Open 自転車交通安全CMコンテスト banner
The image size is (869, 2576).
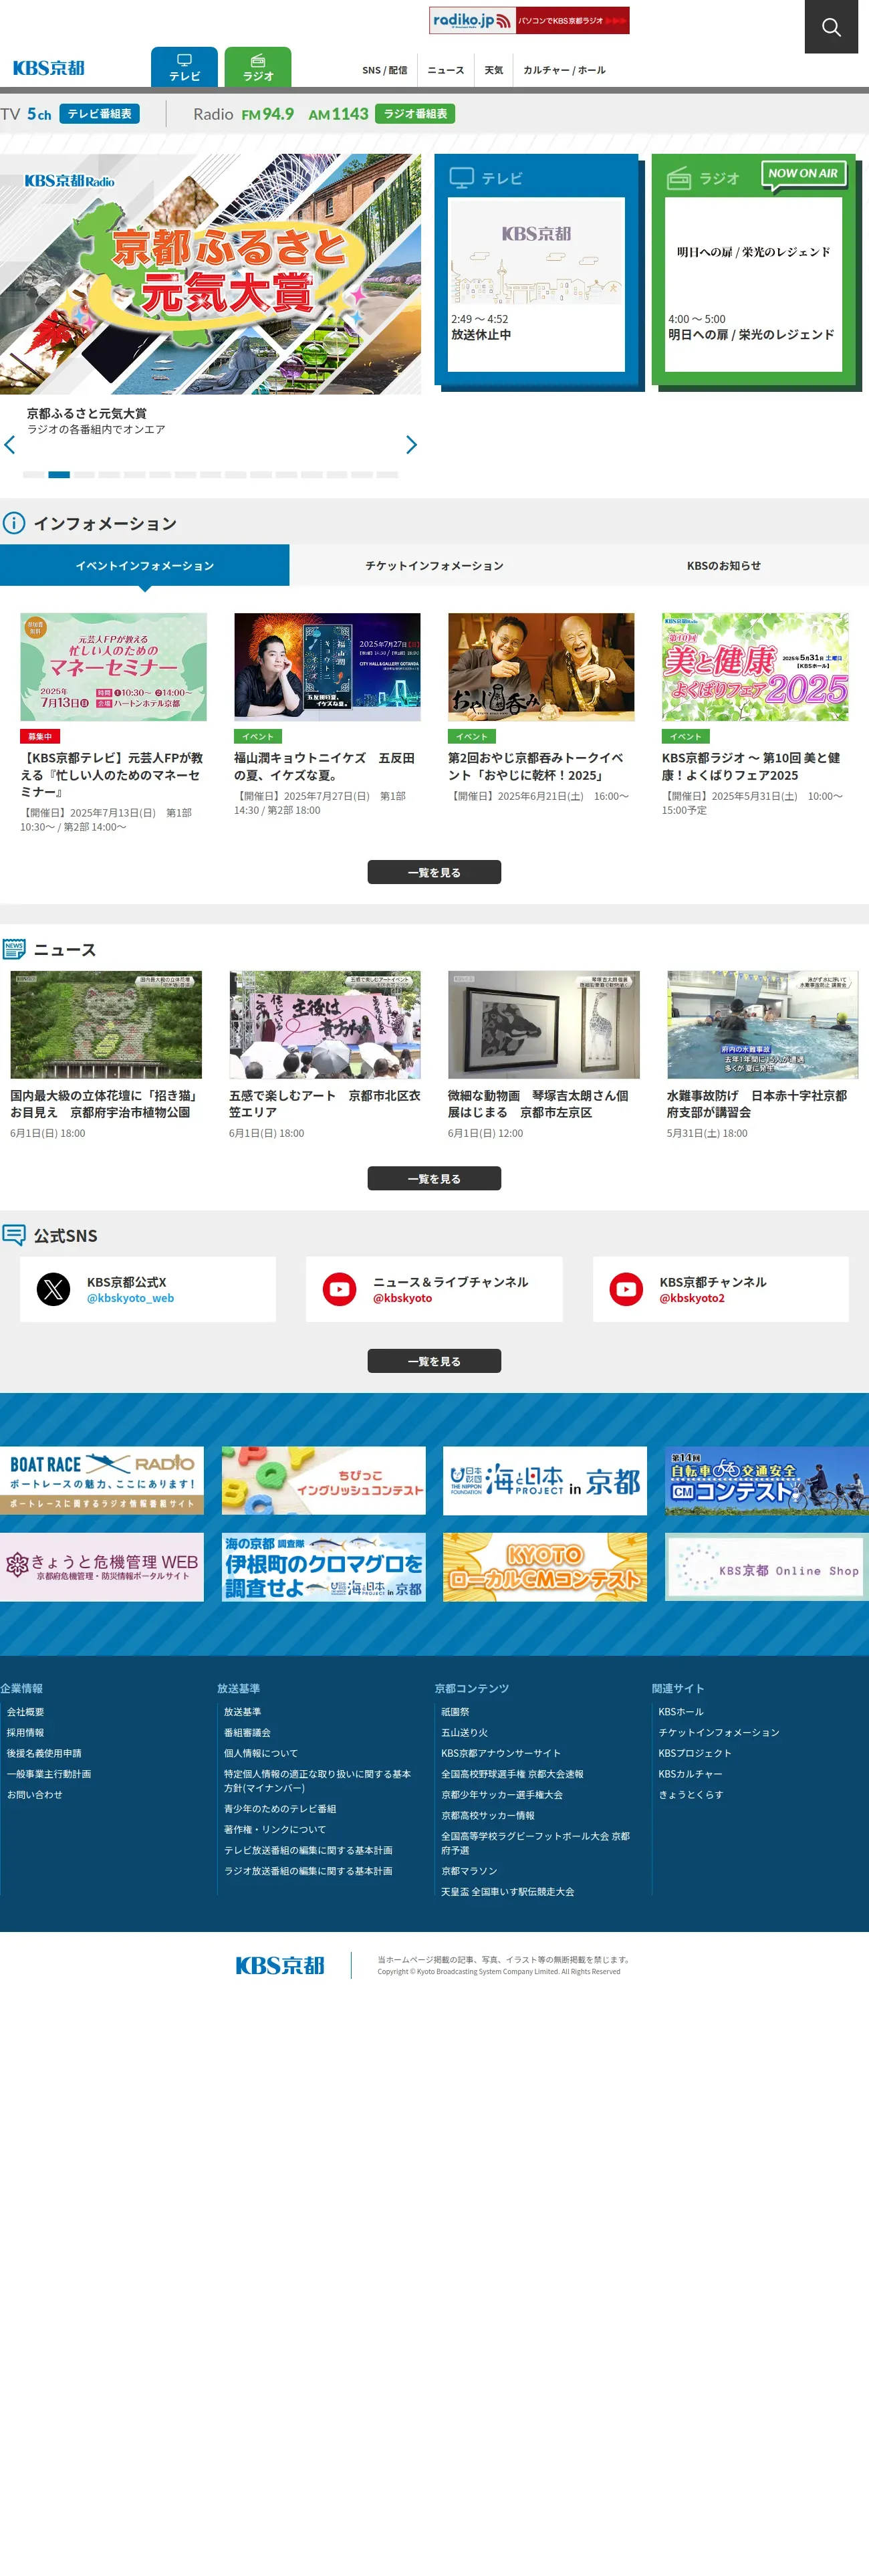click(766, 1480)
